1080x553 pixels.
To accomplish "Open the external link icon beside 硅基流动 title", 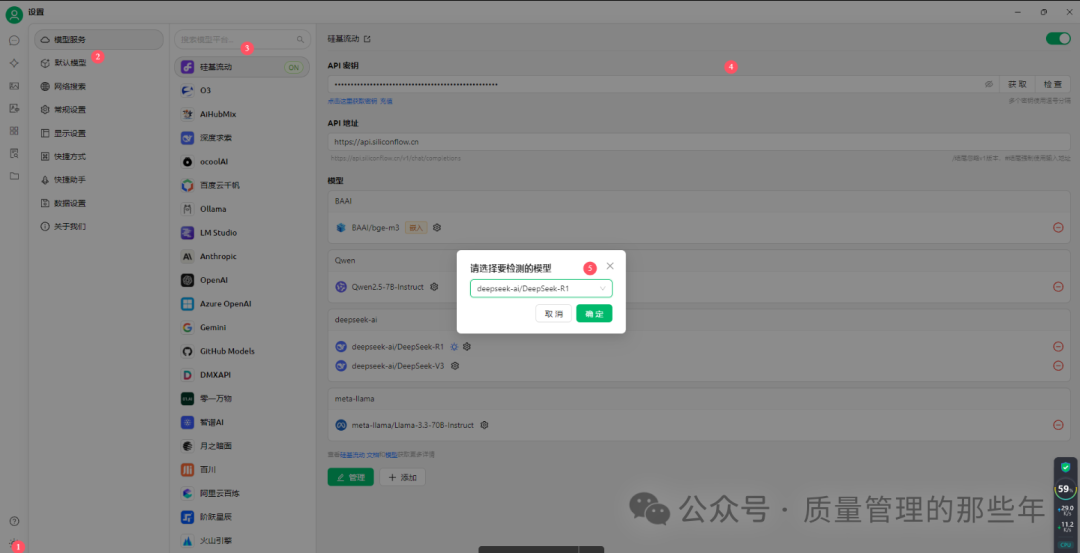I will [367, 39].
